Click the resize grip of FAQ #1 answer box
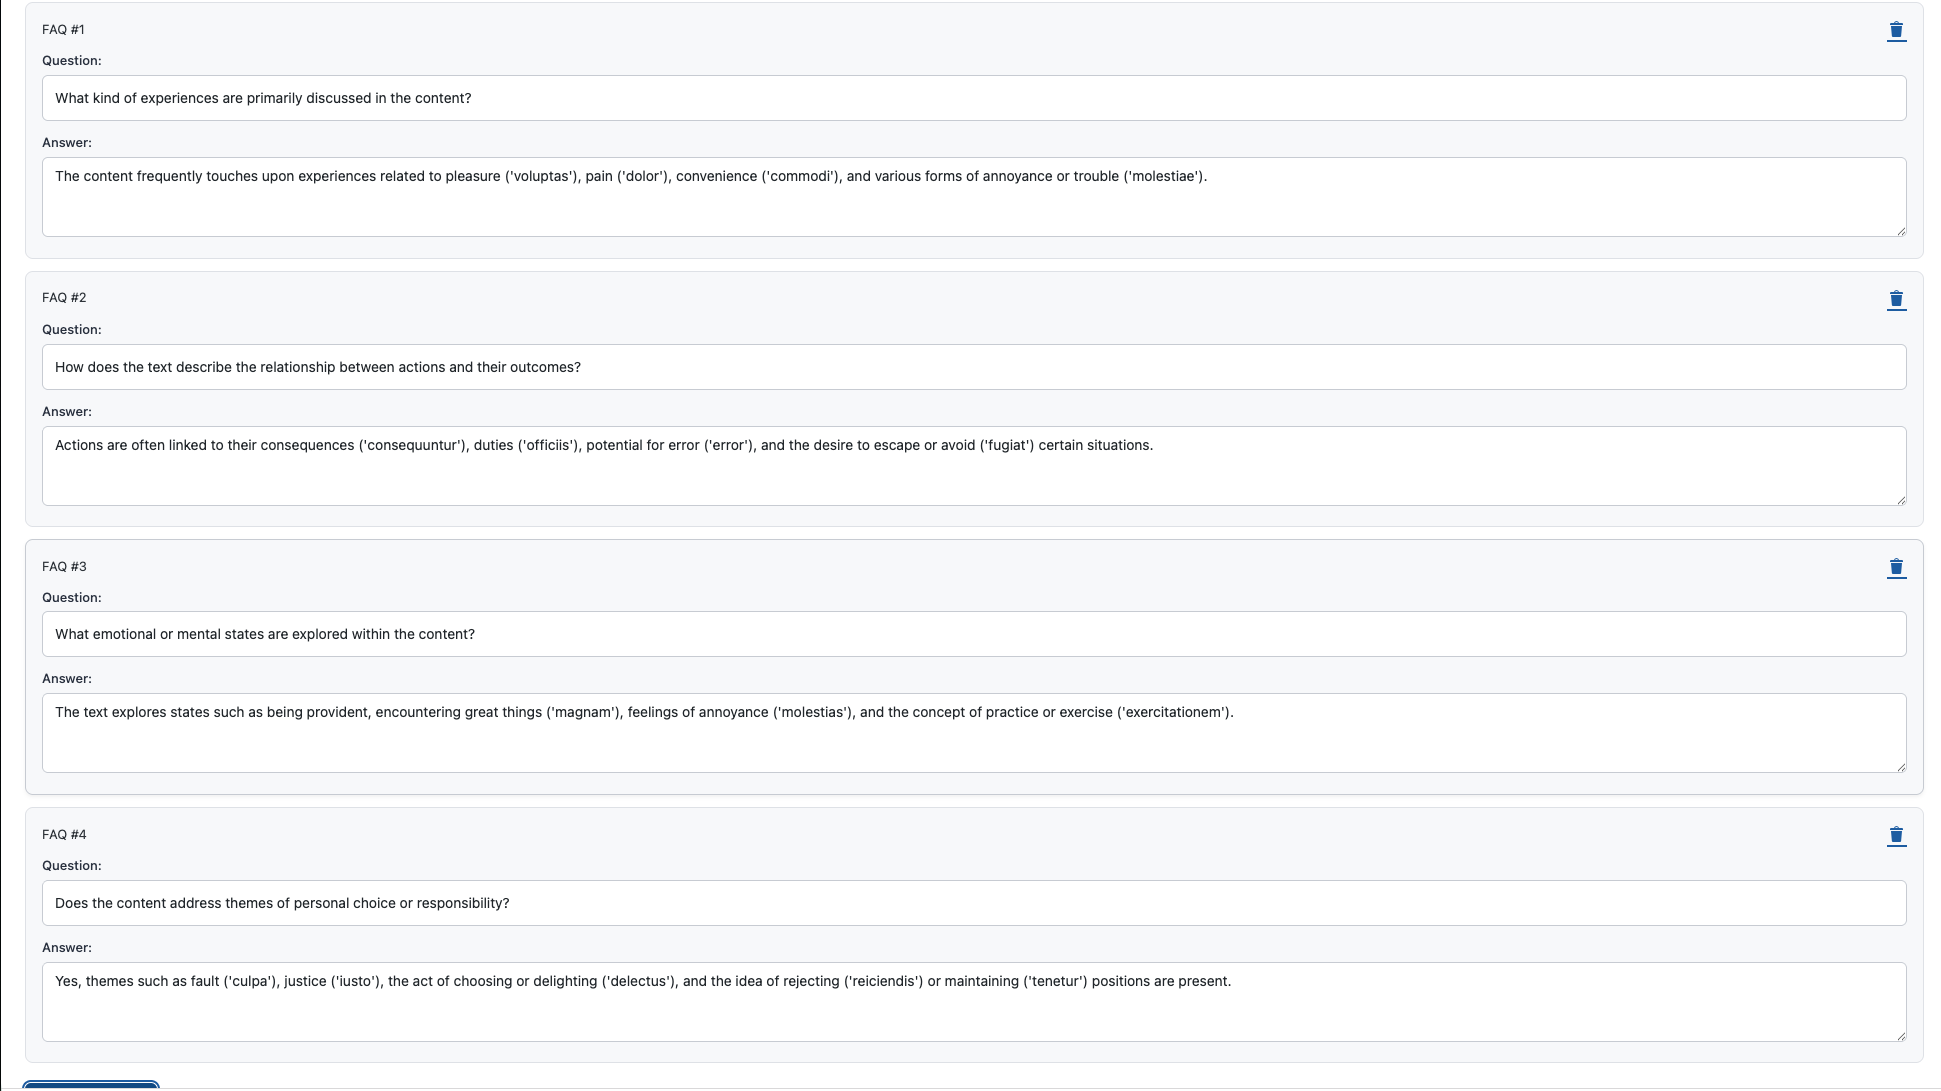The image size is (1941, 1091). (x=1901, y=233)
